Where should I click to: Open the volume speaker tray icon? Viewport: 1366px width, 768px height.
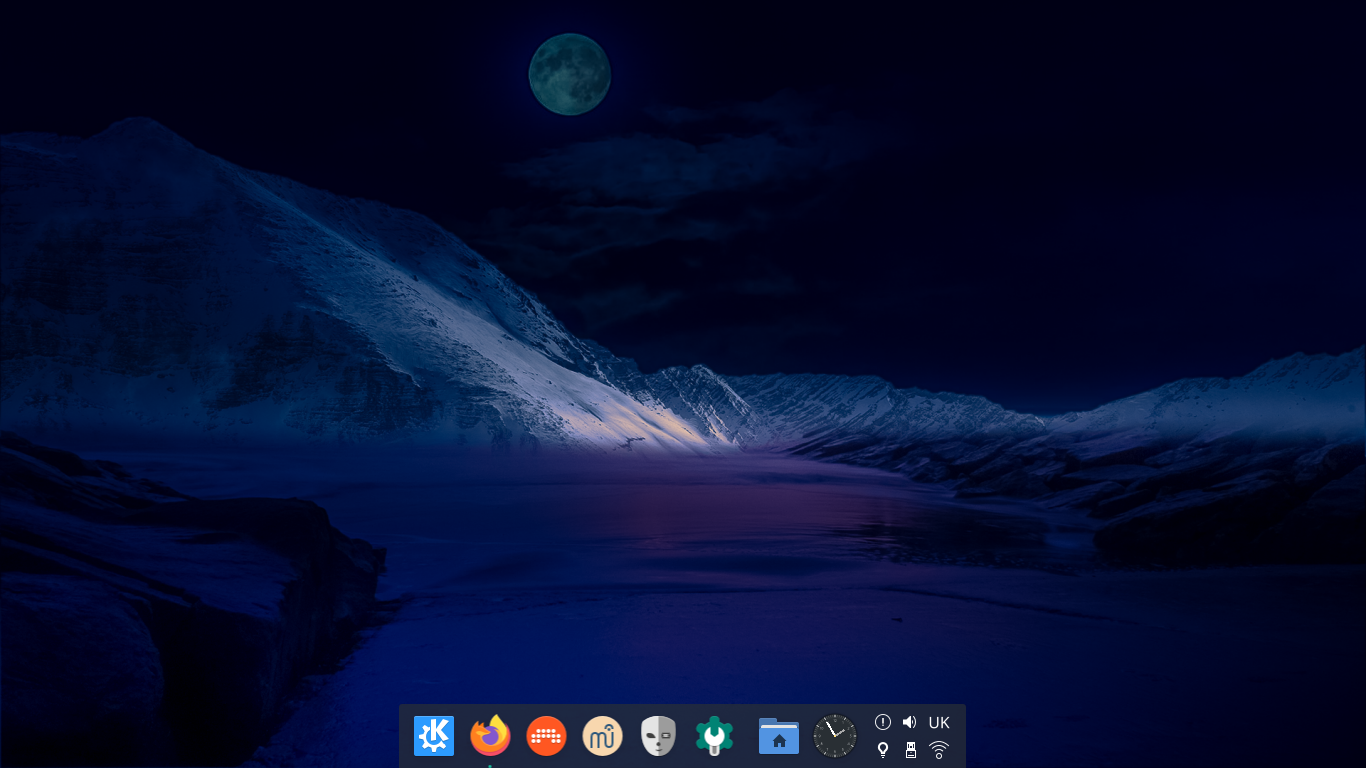pyautogui.click(x=910, y=722)
